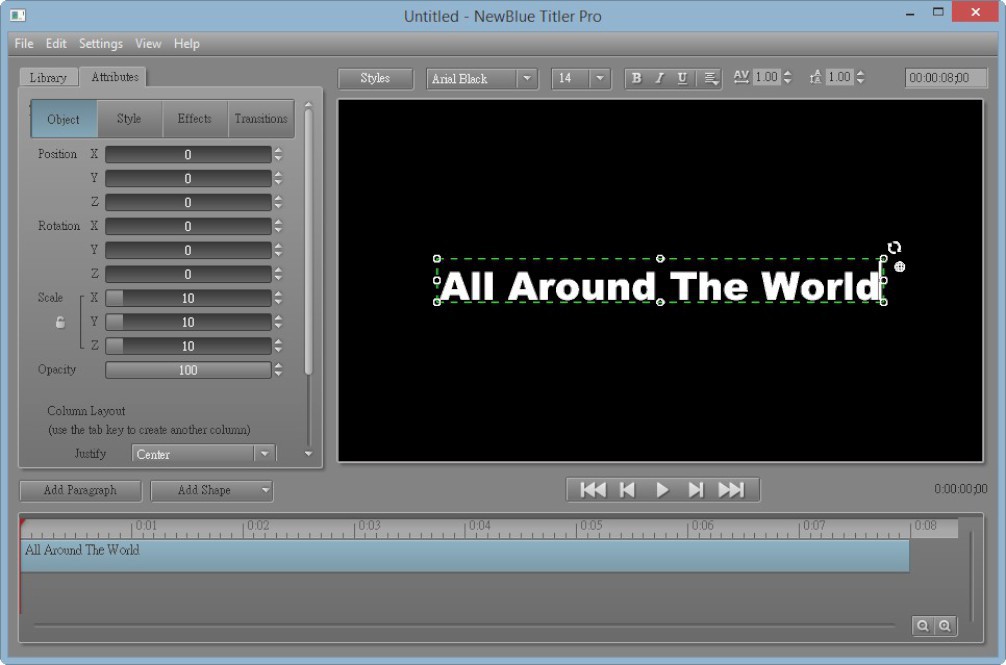Play the title preview

pos(662,490)
